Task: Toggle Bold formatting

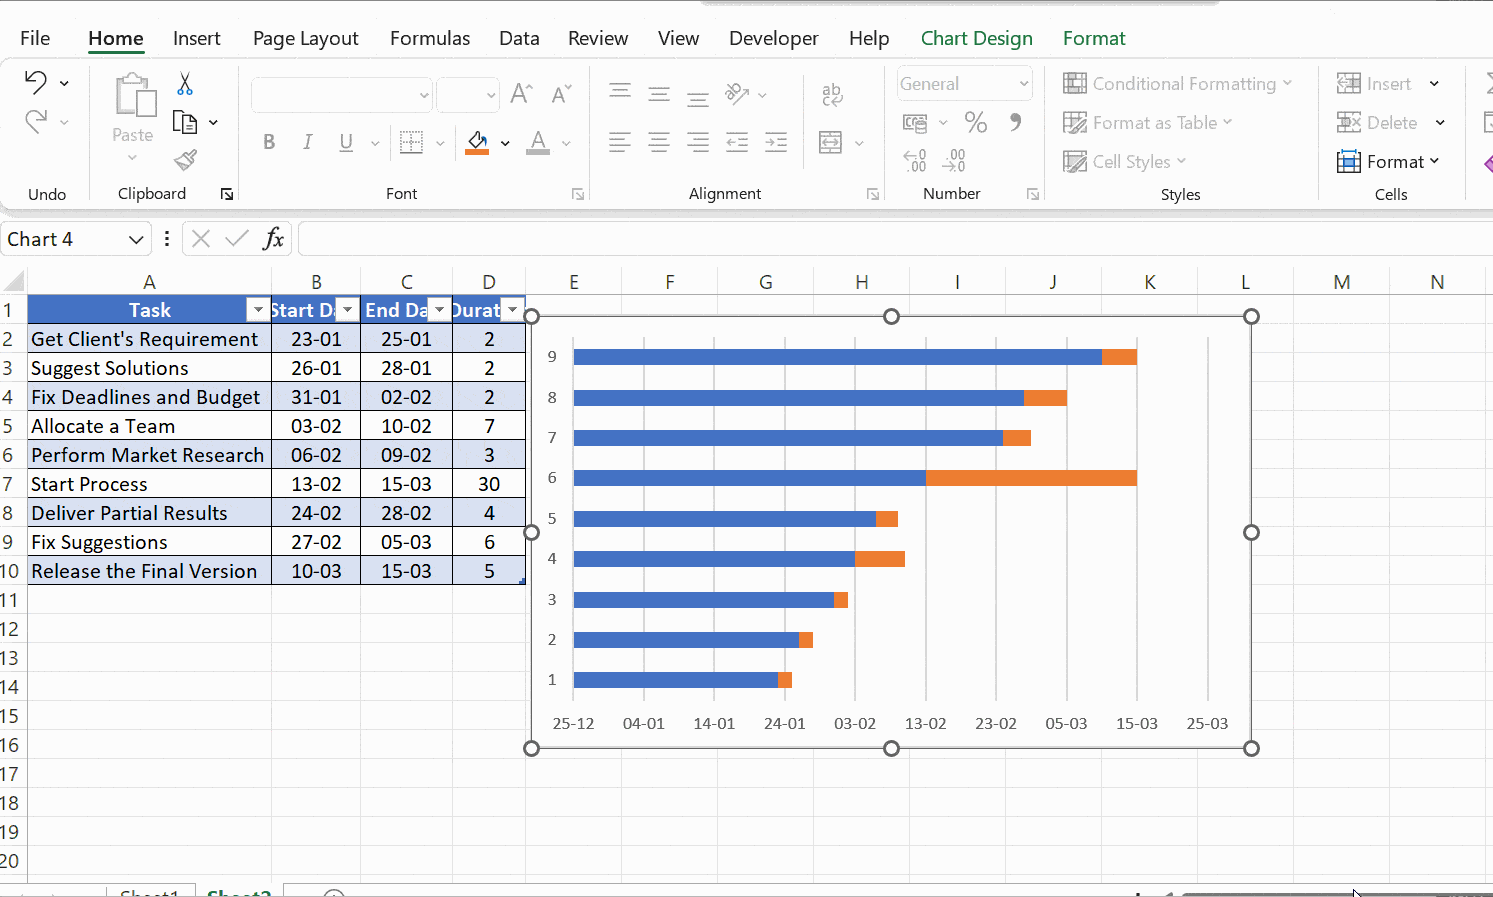Action: coord(268,141)
